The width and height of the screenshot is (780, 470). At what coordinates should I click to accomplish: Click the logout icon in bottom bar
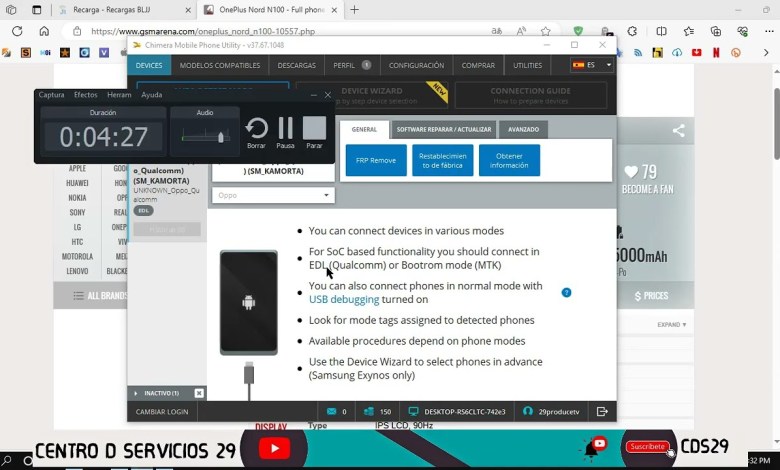[602, 411]
